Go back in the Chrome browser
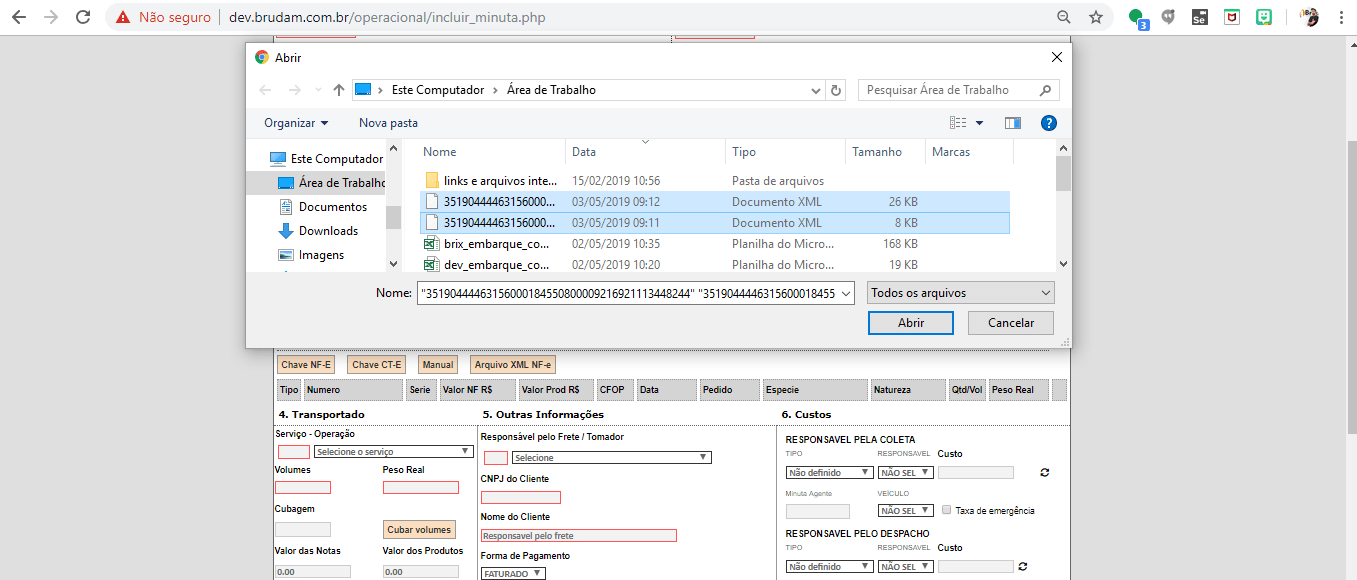This screenshot has height=580, width=1357. [19, 17]
